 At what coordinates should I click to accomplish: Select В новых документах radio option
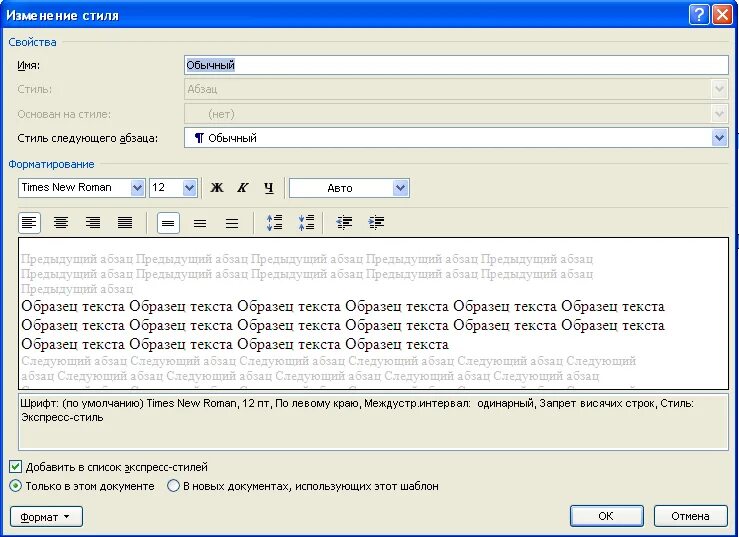pos(173,486)
